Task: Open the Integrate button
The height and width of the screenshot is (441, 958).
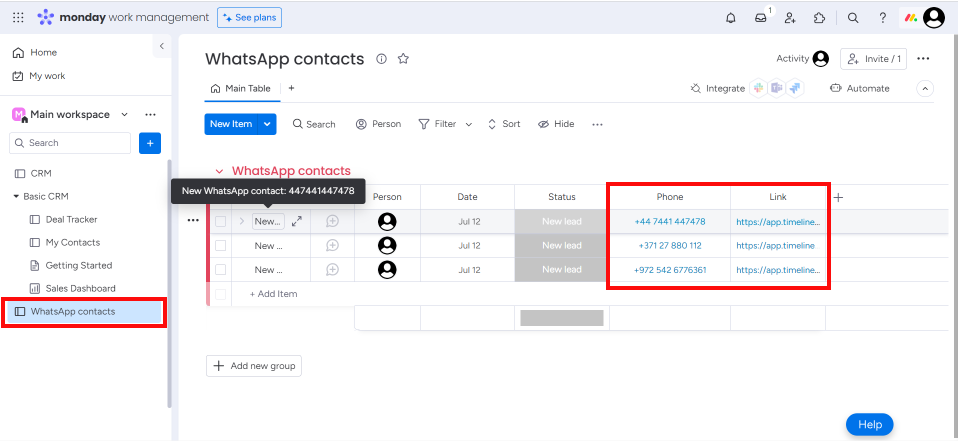Action: [x=718, y=89]
